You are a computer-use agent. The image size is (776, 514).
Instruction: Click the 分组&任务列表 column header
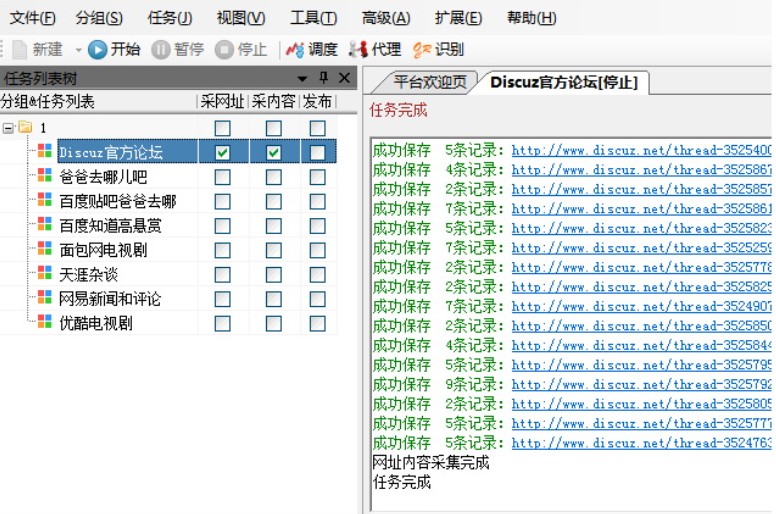[48, 101]
